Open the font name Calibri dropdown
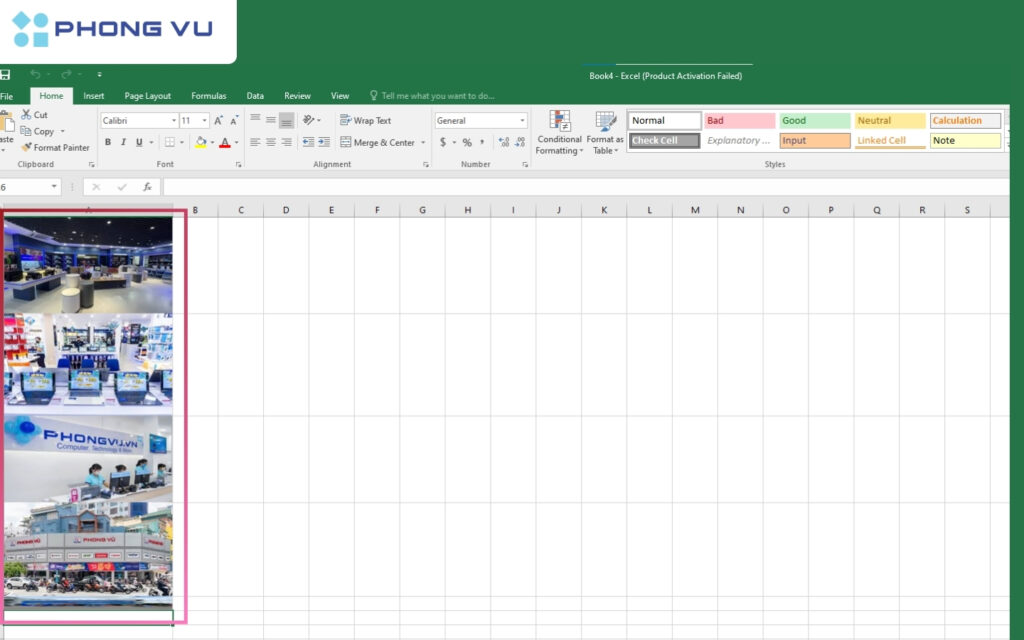 tap(174, 121)
